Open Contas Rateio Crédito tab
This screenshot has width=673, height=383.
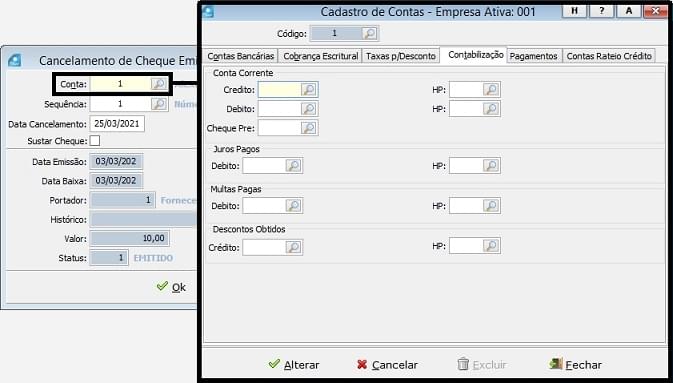pos(609,56)
